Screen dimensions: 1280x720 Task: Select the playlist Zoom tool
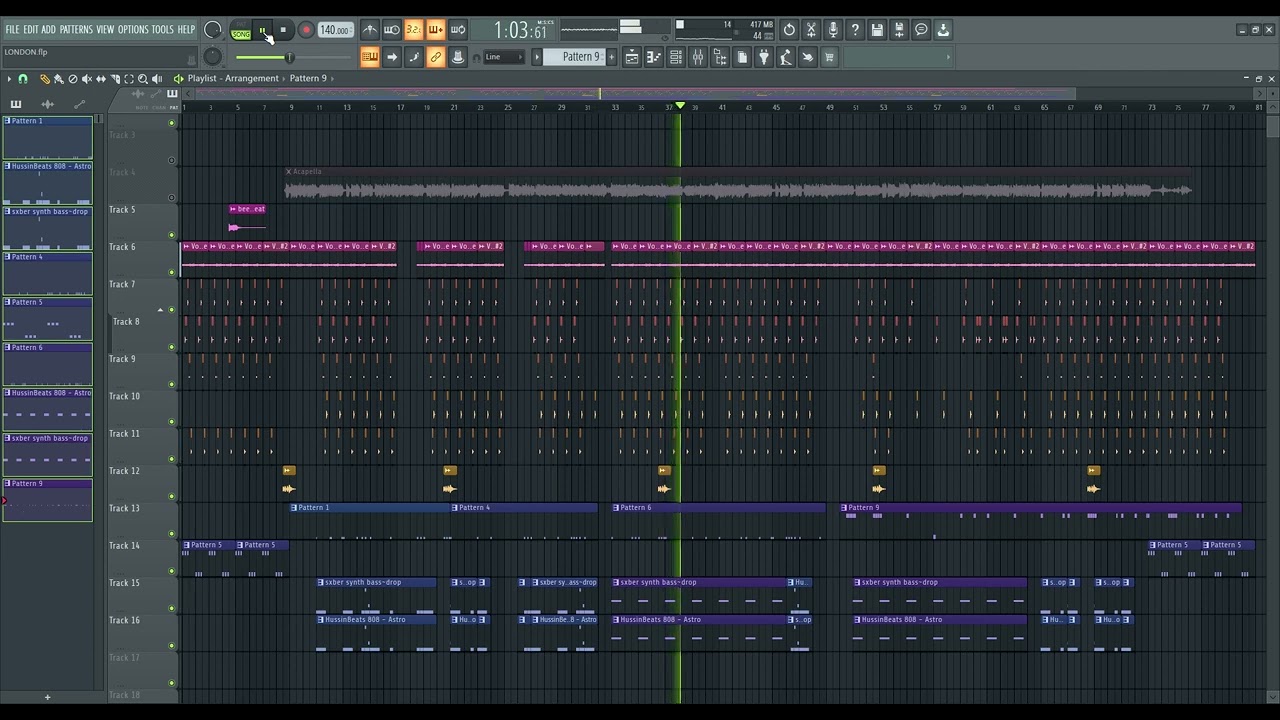[142, 78]
